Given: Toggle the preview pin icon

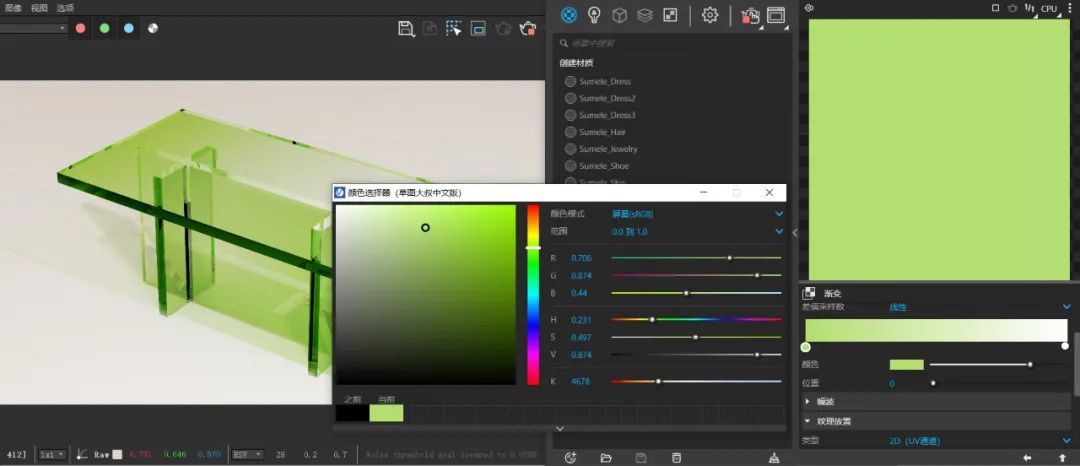Looking at the screenshot, I should pos(809,8).
